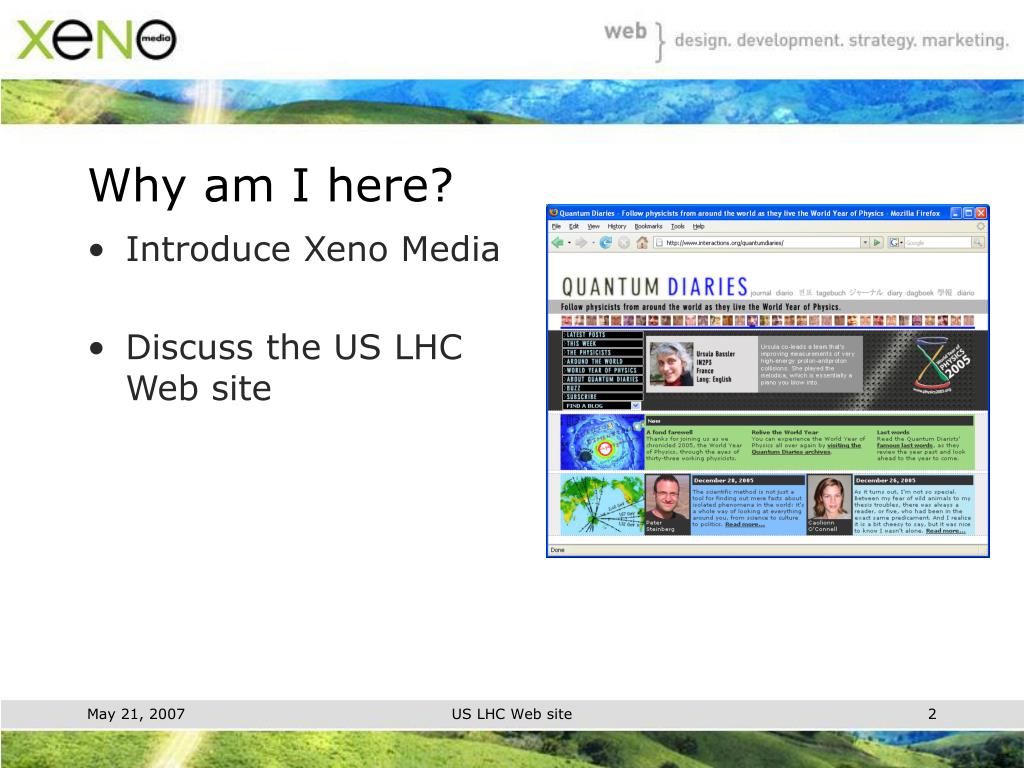
Task: Click the 'Why am I here?' slide title
Action: coord(270,185)
